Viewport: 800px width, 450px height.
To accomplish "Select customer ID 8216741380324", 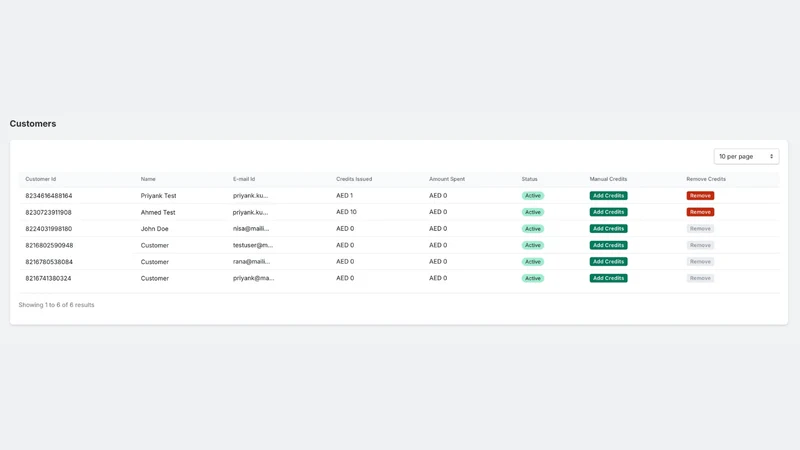I will click(48, 278).
